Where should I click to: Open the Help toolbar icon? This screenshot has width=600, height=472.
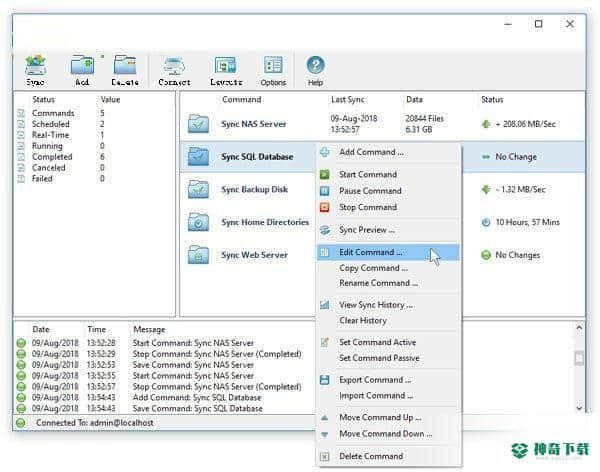[x=315, y=65]
